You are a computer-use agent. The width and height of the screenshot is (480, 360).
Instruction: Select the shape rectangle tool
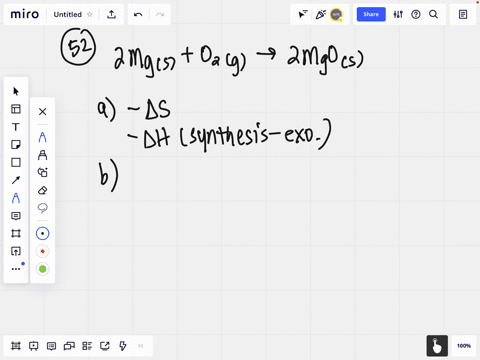(x=16, y=162)
